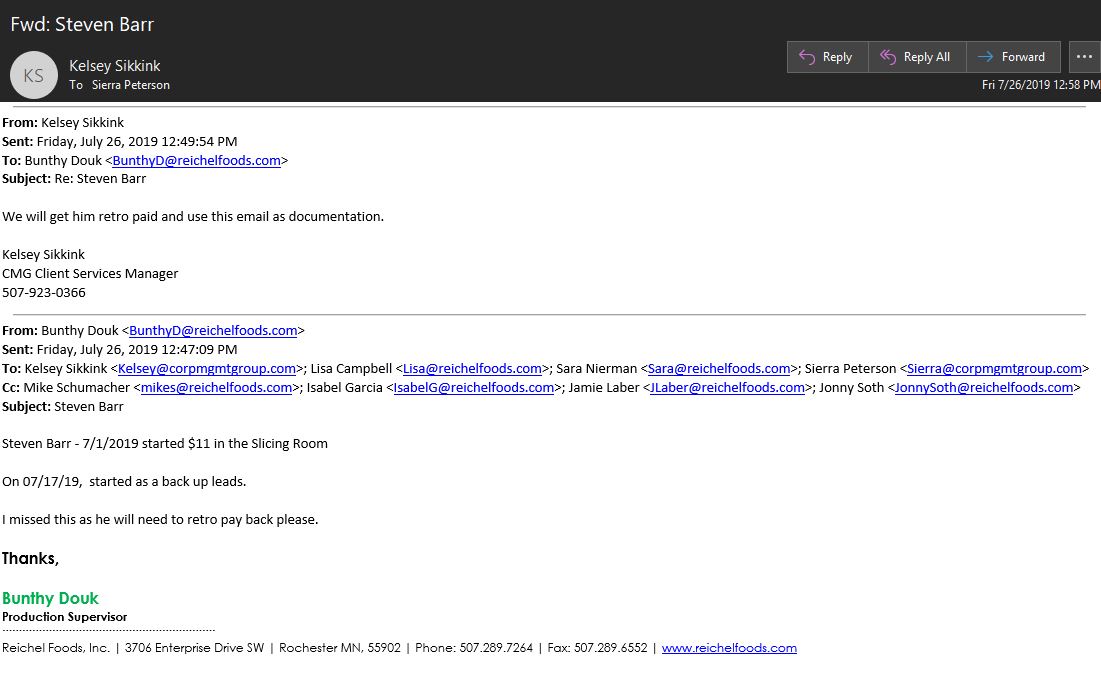Click the Forward arrow icon
1101x677 pixels.
[986, 57]
